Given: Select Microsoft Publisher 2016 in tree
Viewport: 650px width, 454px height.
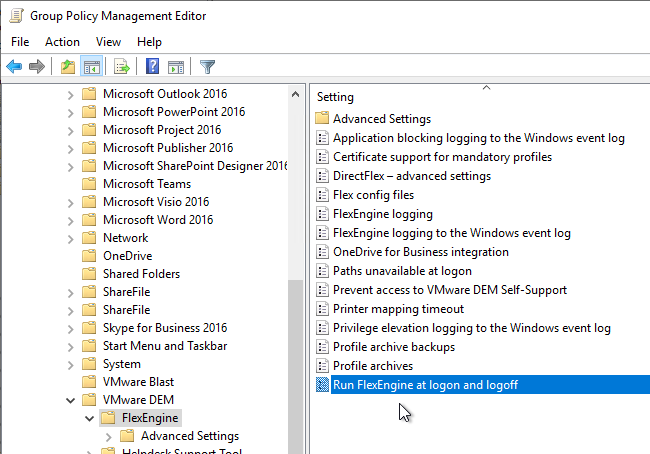Looking at the screenshot, I should [x=168, y=148].
